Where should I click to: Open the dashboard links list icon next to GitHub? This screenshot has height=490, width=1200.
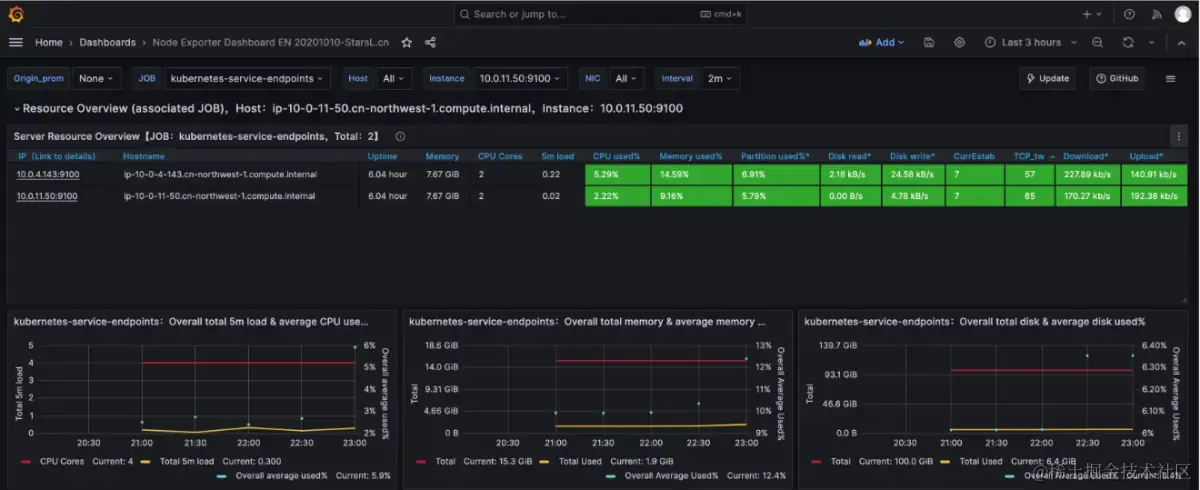(x=1171, y=78)
